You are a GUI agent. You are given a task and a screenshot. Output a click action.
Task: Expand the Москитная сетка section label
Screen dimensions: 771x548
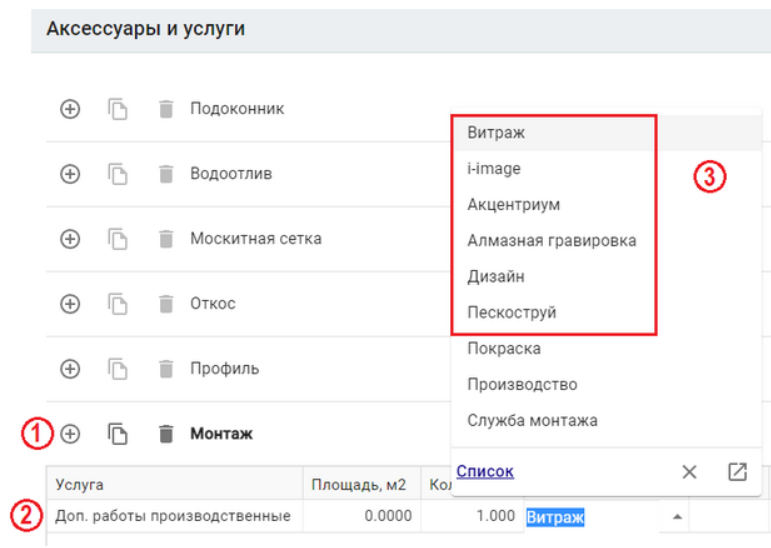pos(256,238)
